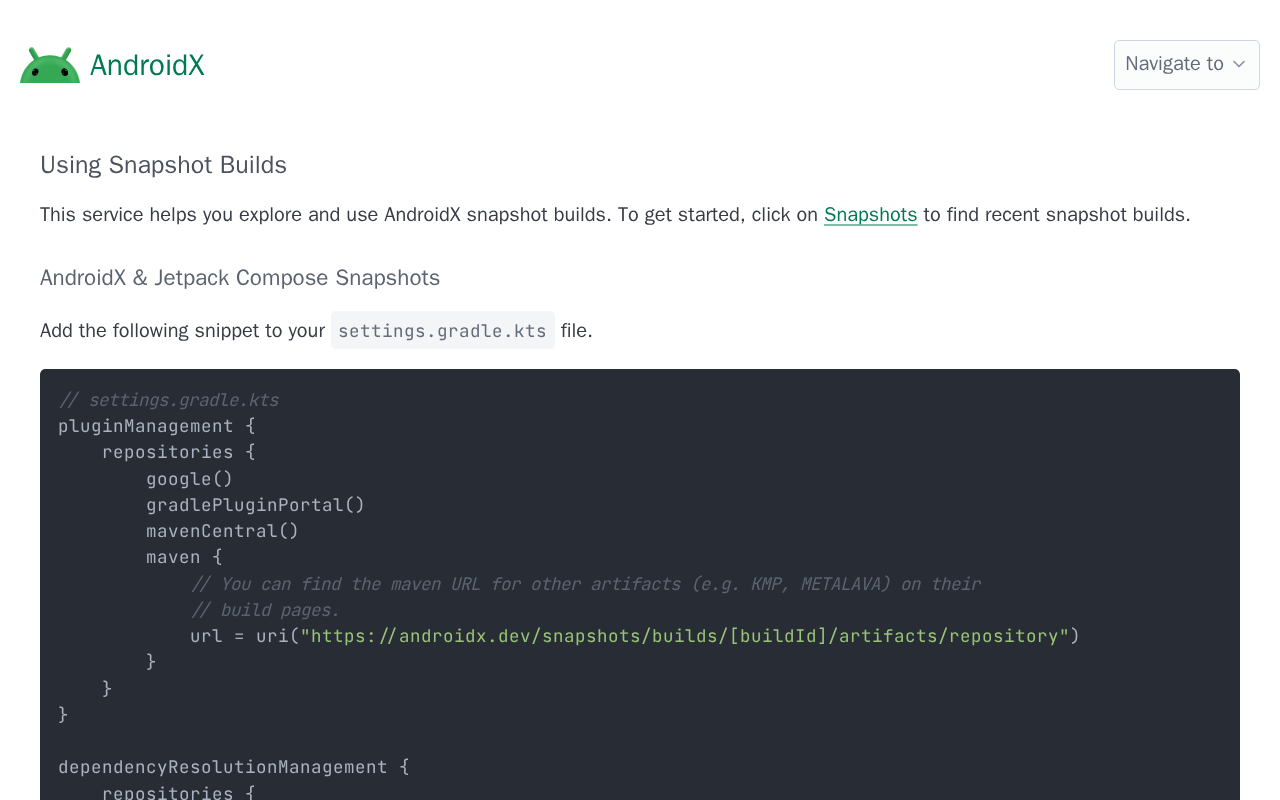Image resolution: width=1280 pixels, height=800 pixels.
Task: Click the maven { code line
Action: tap(184, 557)
